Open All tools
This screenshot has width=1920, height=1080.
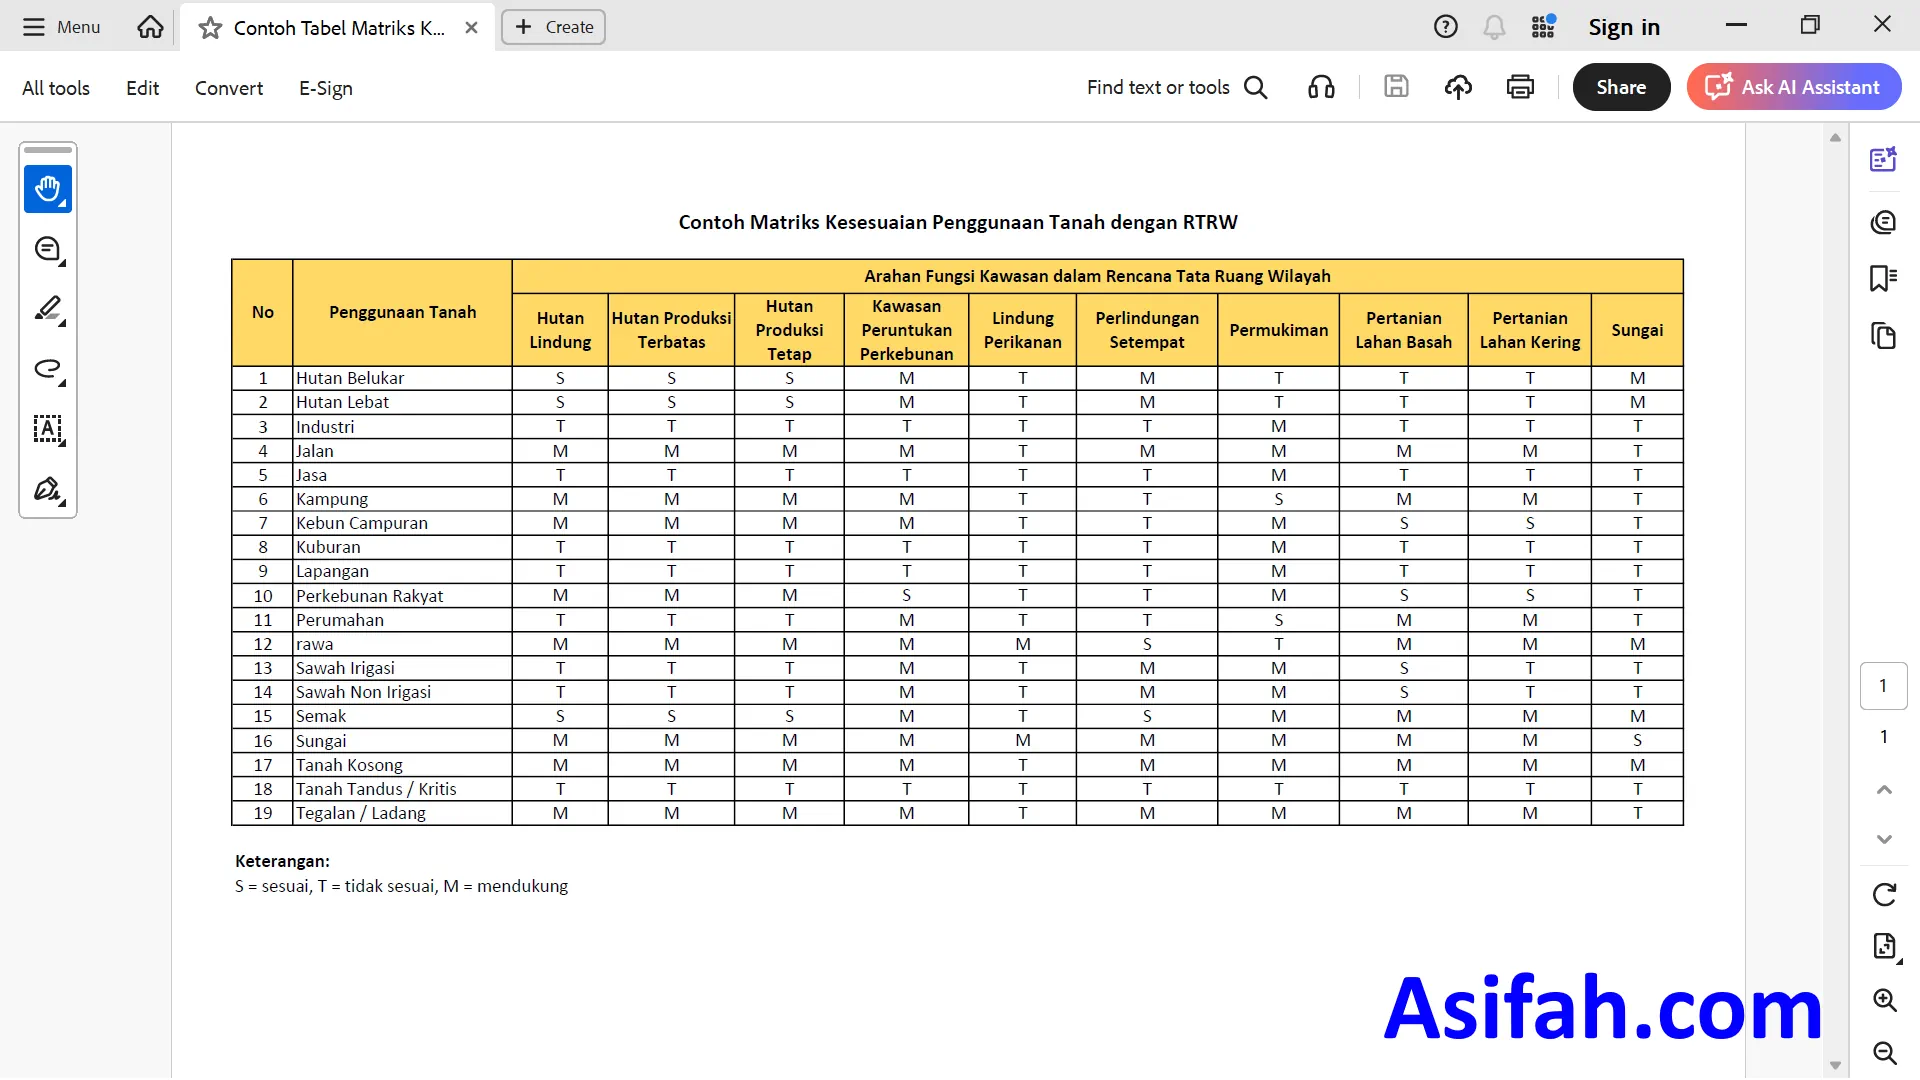click(56, 88)
